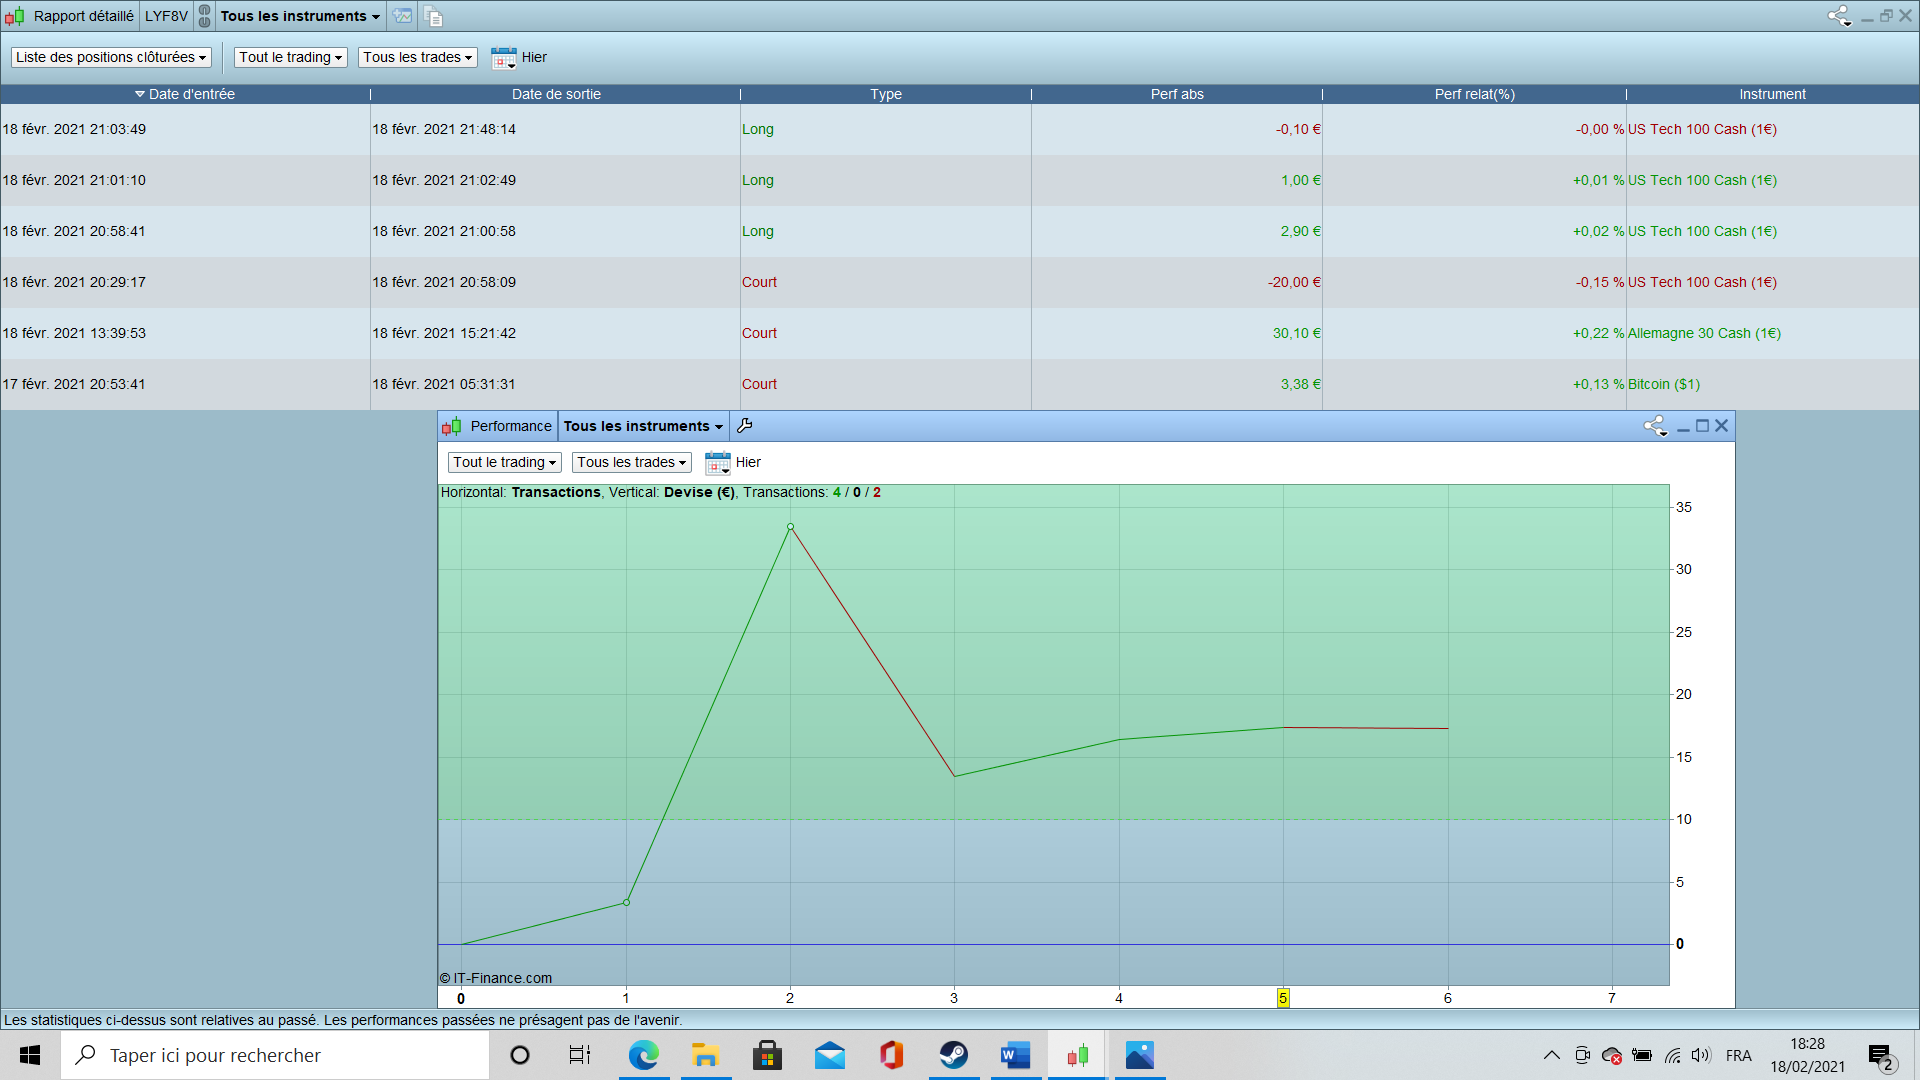This screenshot has width=1920, height=1080.
Task: Open the Steam app from the taskbar
Action: pos(953,1055)
